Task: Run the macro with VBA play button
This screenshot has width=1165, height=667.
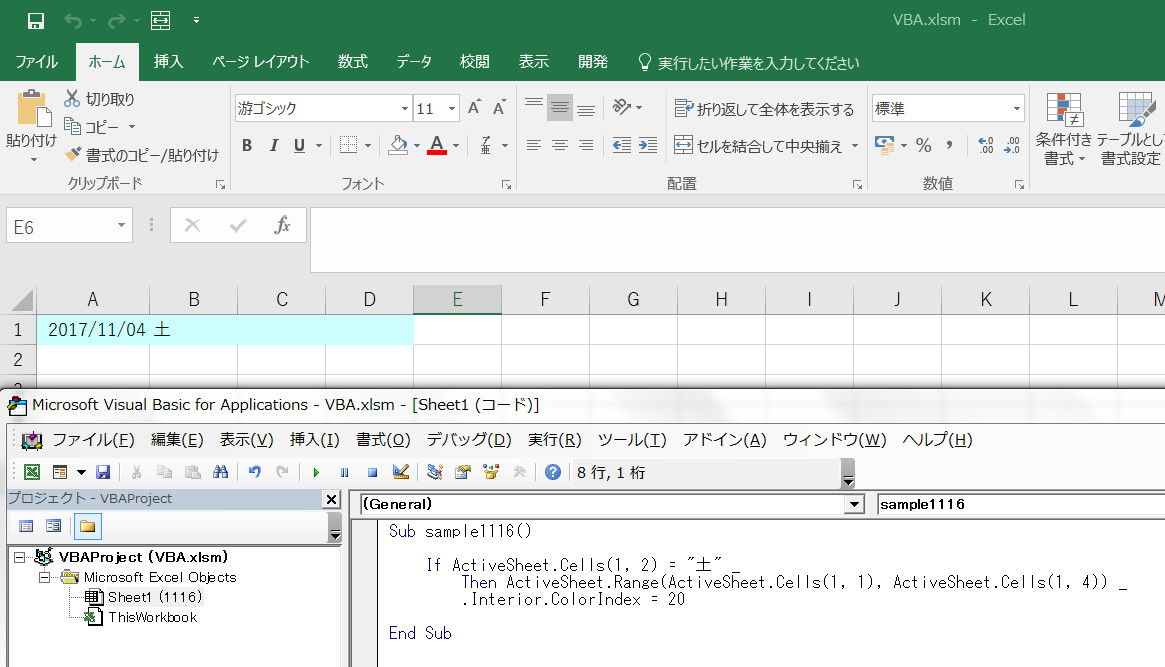Action: tap(316, 472)
